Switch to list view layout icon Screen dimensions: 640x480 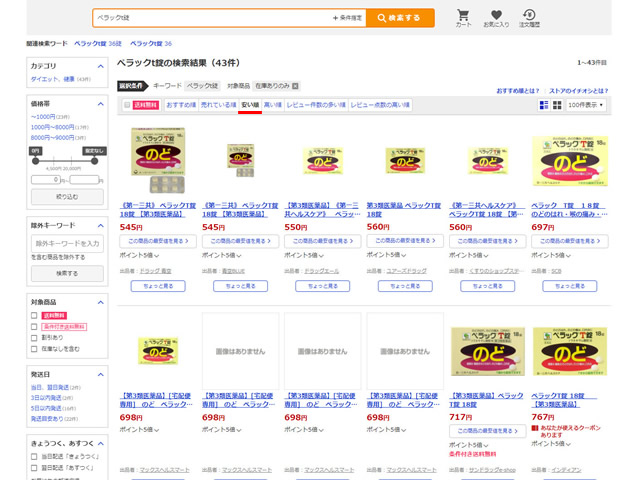tap(544, 105)
